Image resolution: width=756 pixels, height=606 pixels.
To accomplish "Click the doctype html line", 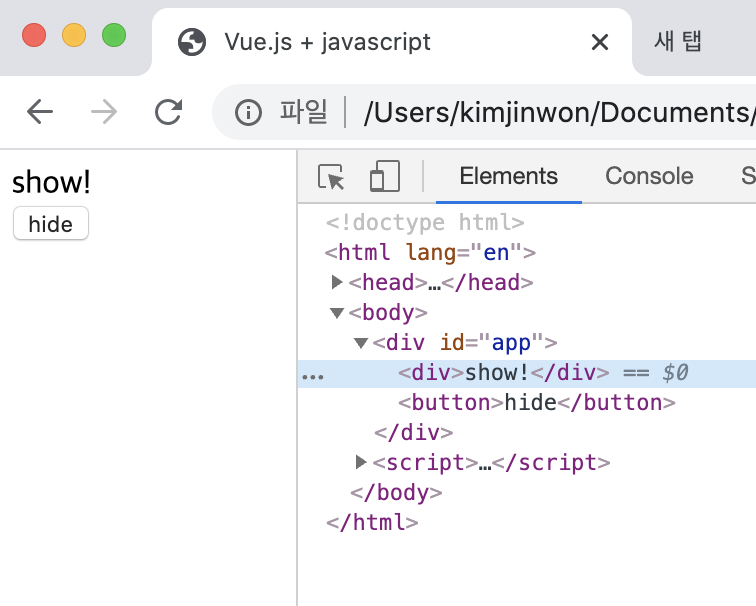I will coord(425,223).
